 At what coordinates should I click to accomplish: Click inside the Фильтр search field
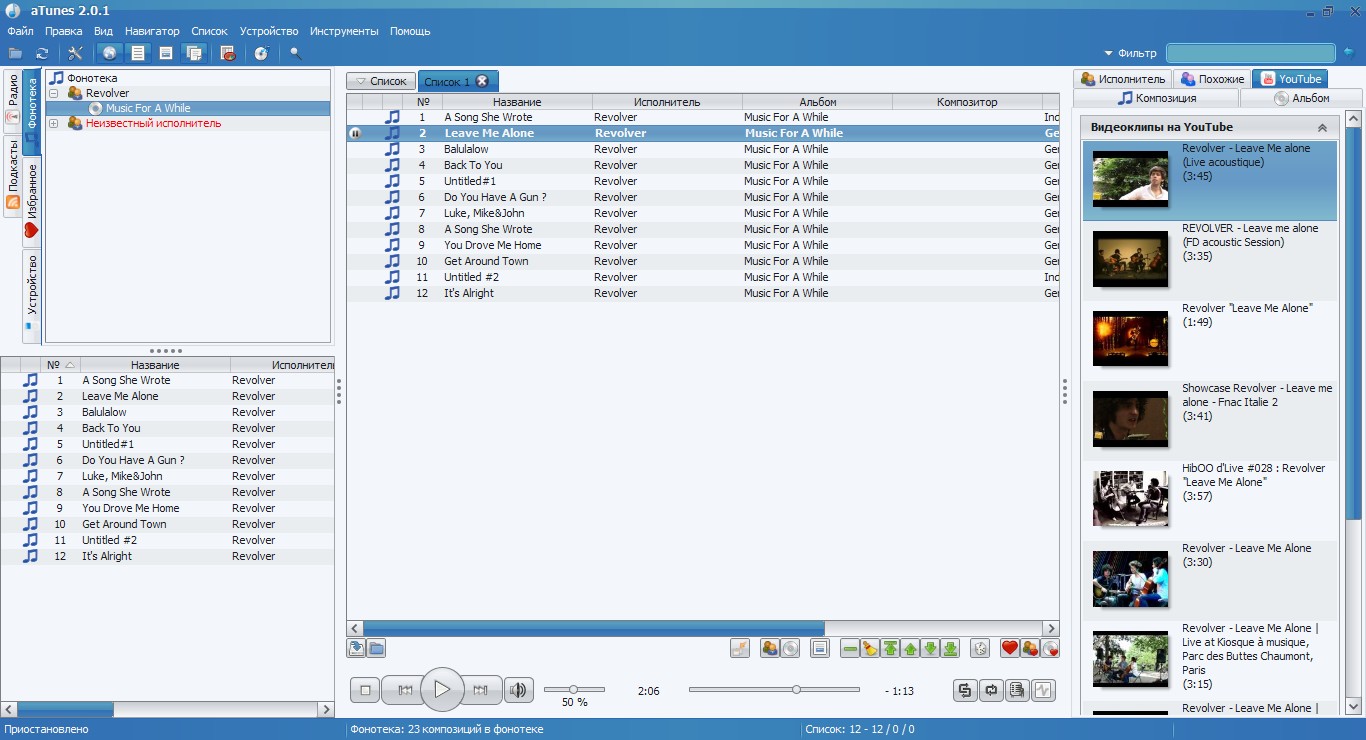tap(1250, 53)
